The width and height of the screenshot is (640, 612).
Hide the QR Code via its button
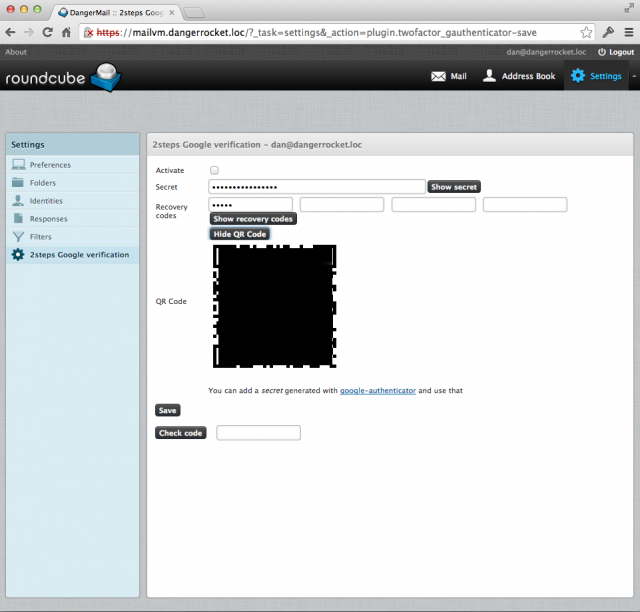(x=240, y=234)
